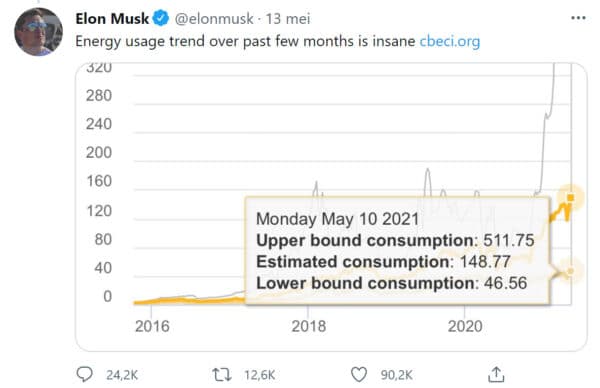Click the orange estimated consumption data marker

[571, 197]
